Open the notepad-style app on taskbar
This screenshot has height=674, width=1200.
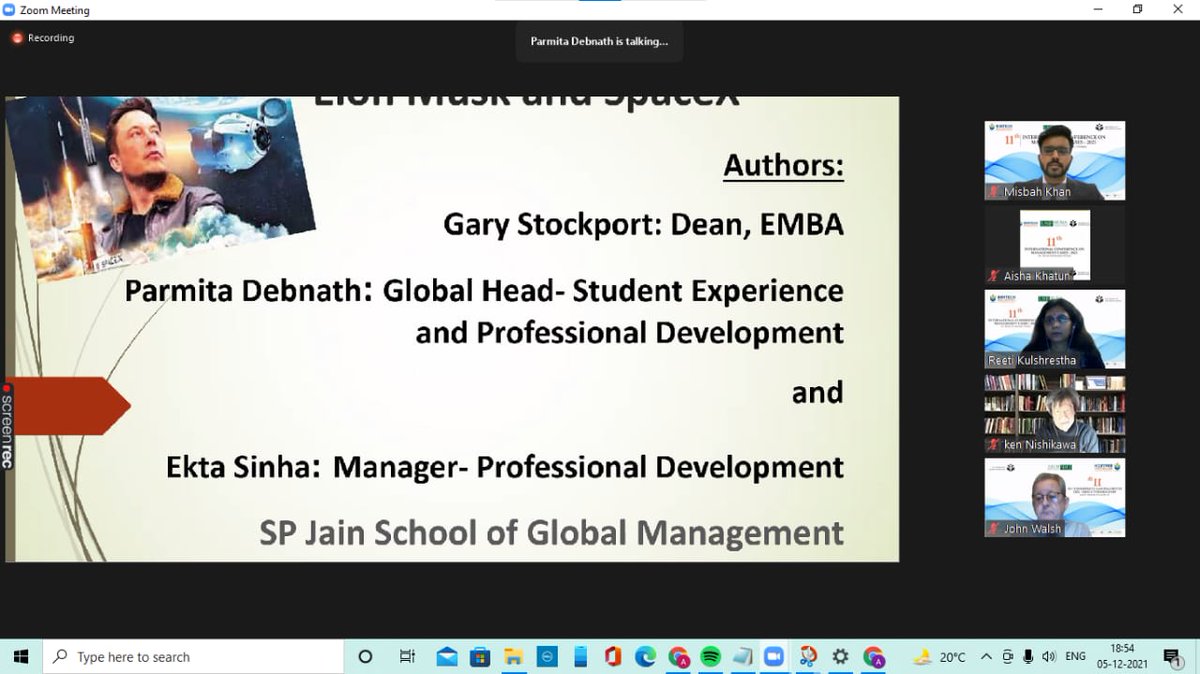(x=742, y=657)
